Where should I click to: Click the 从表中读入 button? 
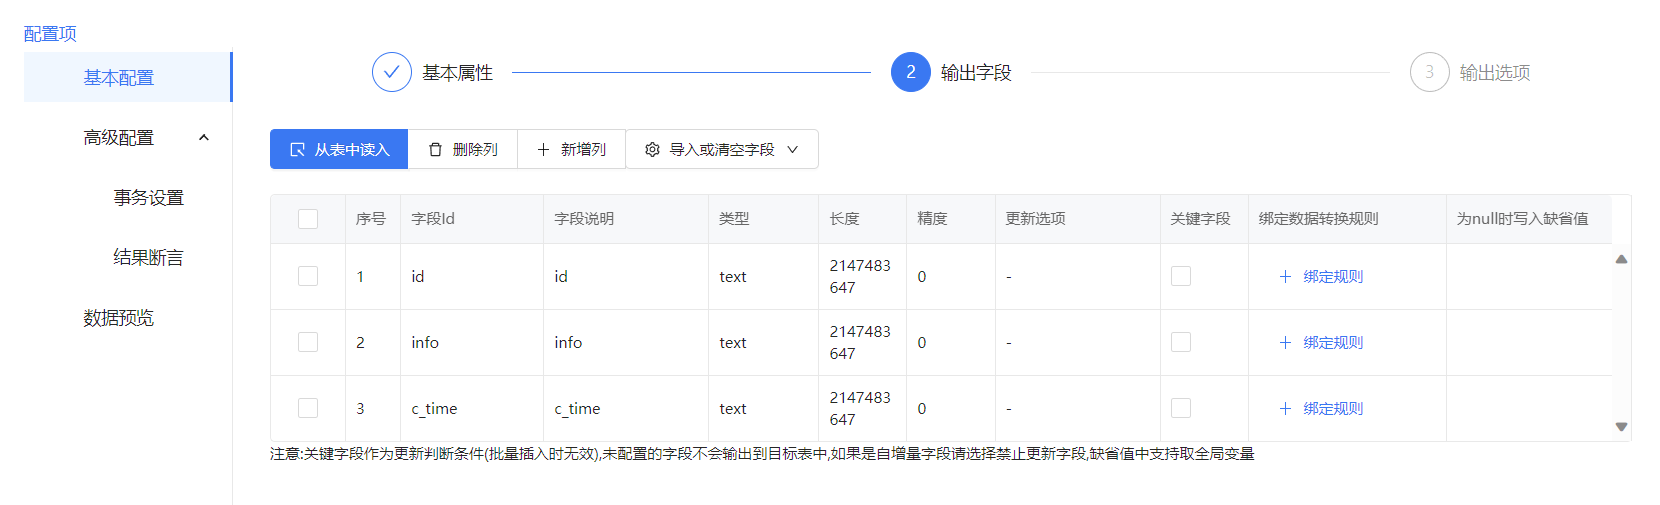click(339, 149)
